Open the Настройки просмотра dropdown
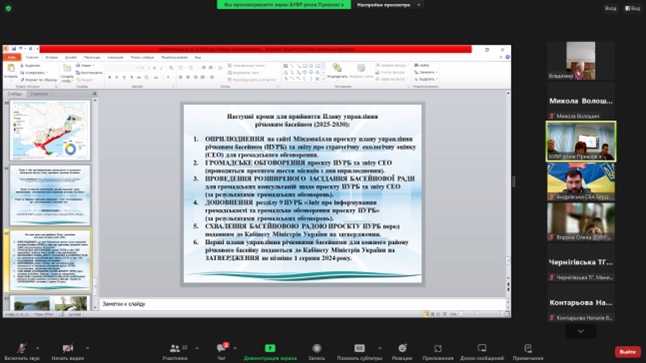646x363 pixels. (389, 5)
